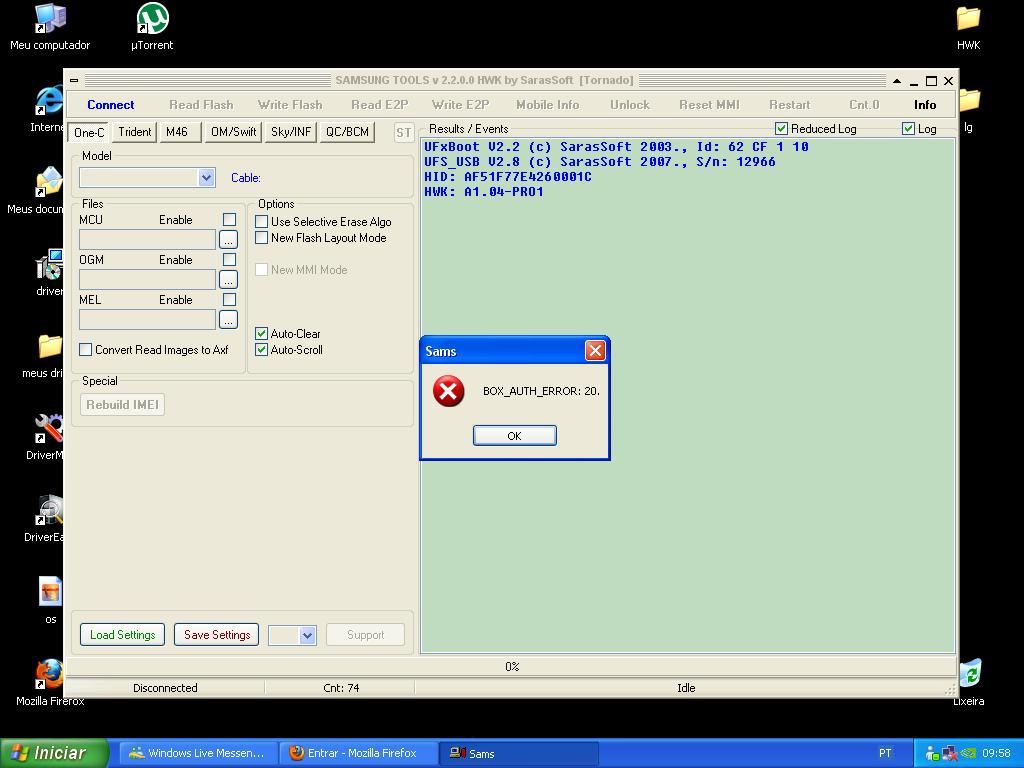Click Load Settings button
The image size is (1024, 768).
click(x=122, y=635)
